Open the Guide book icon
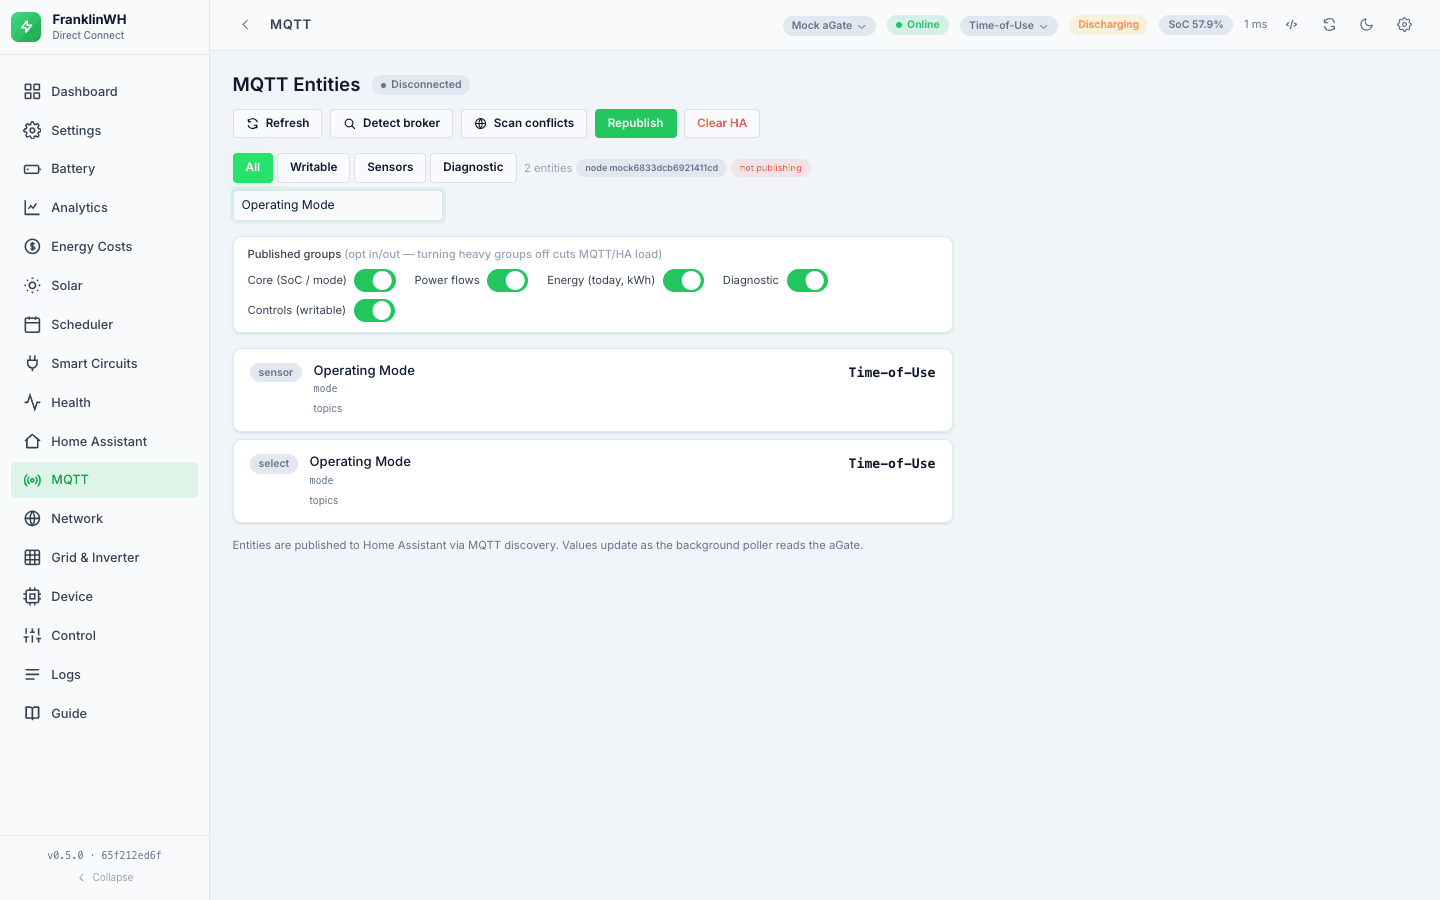Screen dimensions: 1440x900 coord(32,714)
